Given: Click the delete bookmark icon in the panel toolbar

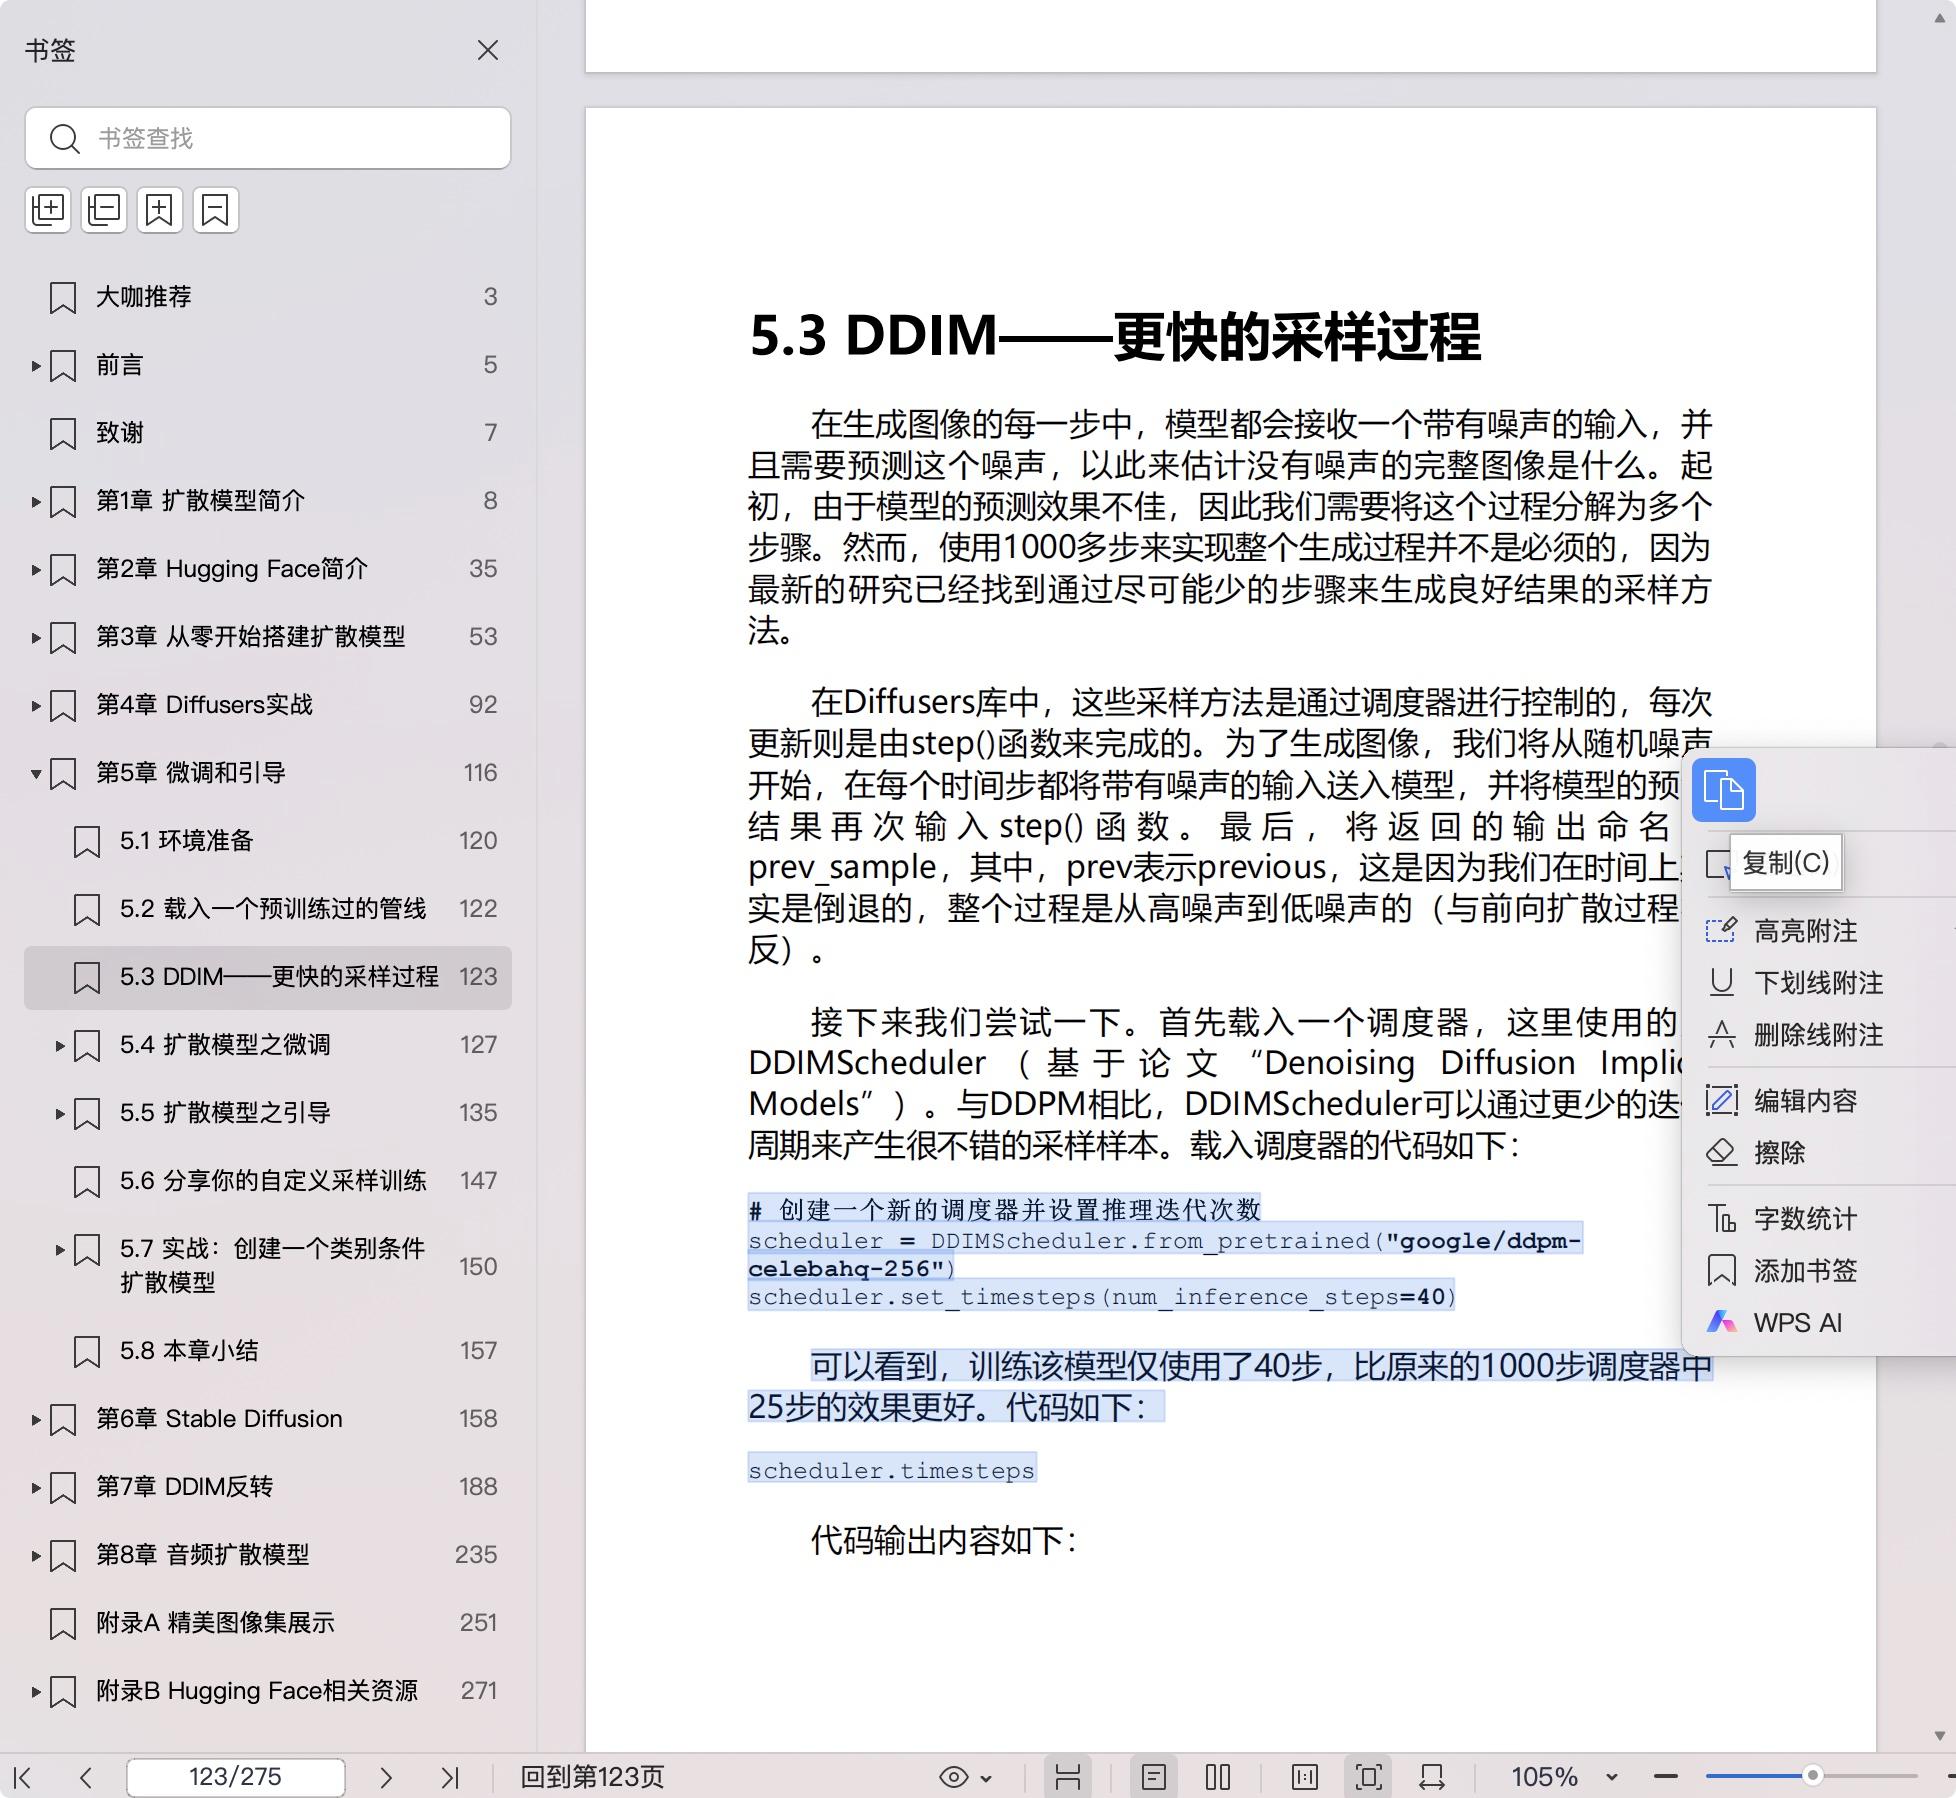Looking at the screenshot, I should pos(216,210).
